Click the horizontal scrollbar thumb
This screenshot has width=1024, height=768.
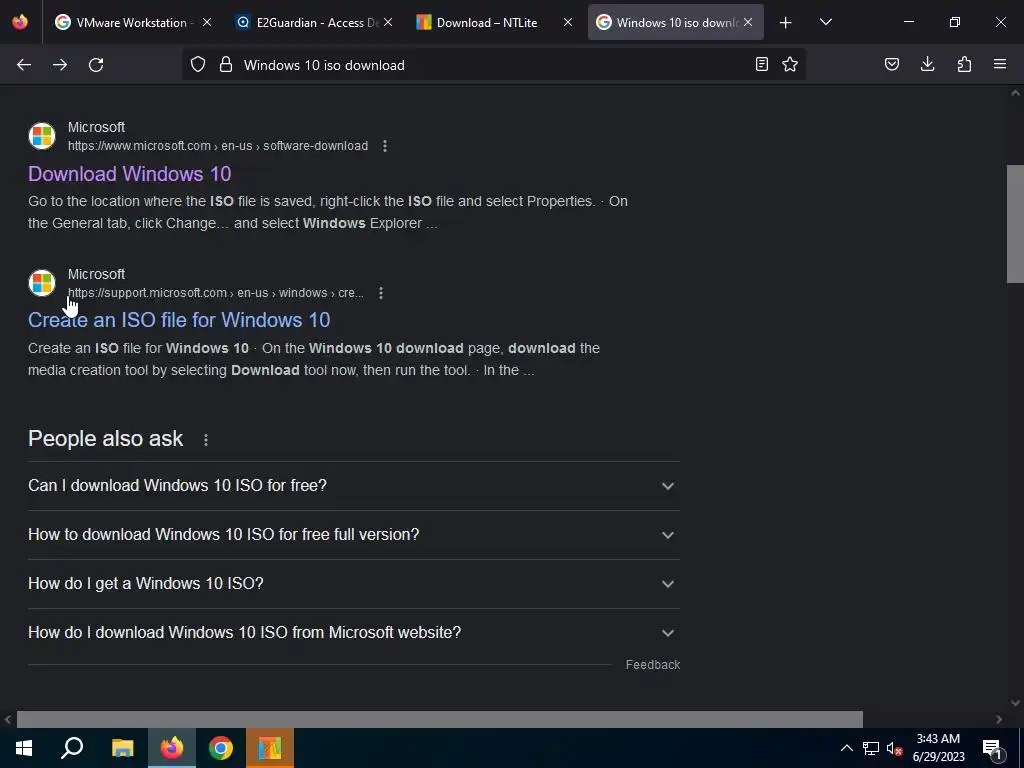[440, 719]
